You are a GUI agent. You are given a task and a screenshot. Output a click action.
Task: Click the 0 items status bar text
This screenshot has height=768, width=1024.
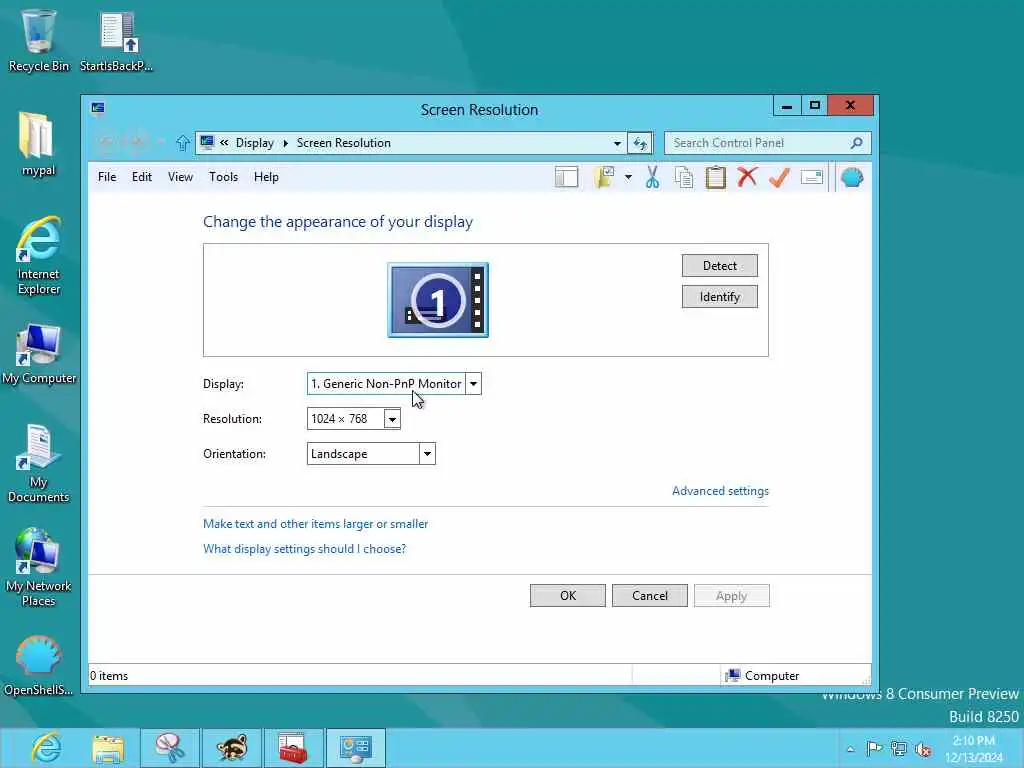(x=109, y=676)
